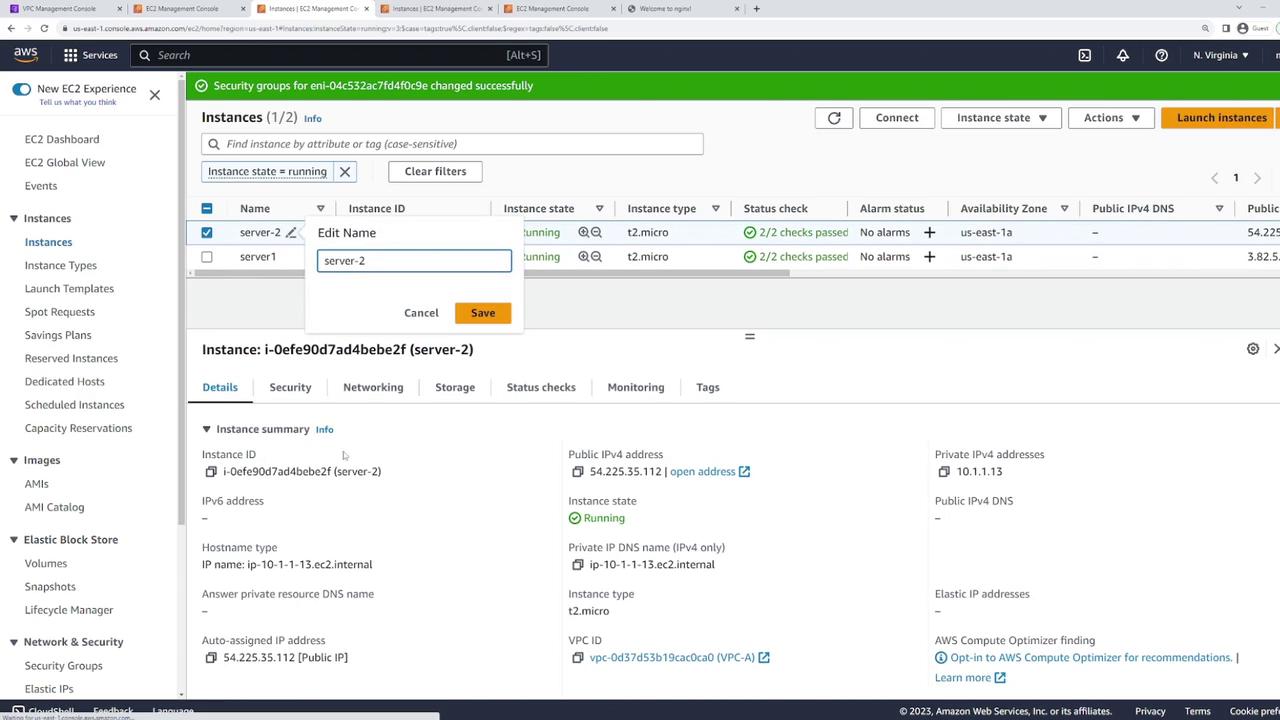Add an alarm for the server1 row

[929, 257]
